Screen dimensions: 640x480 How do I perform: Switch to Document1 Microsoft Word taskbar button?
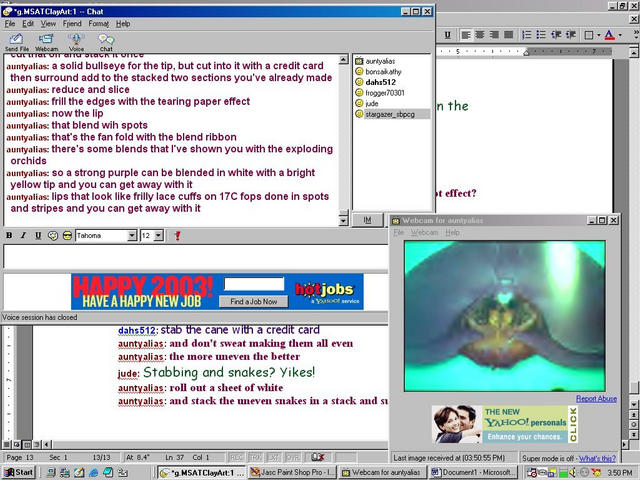pos(474,473)
